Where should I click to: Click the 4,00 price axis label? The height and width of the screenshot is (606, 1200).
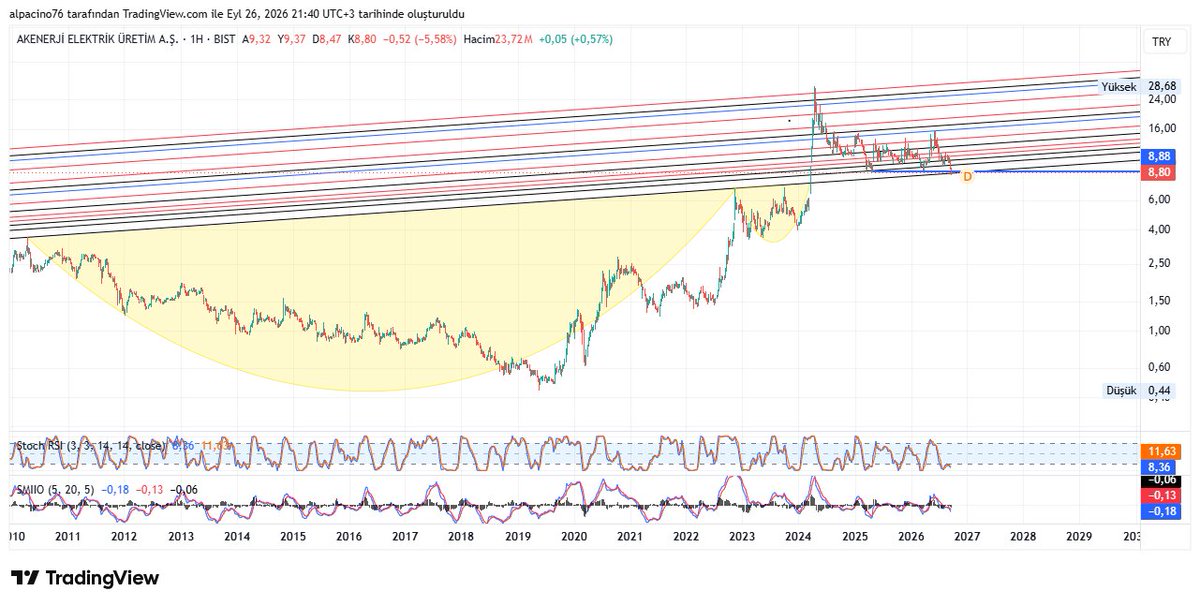coord(1160,230)
